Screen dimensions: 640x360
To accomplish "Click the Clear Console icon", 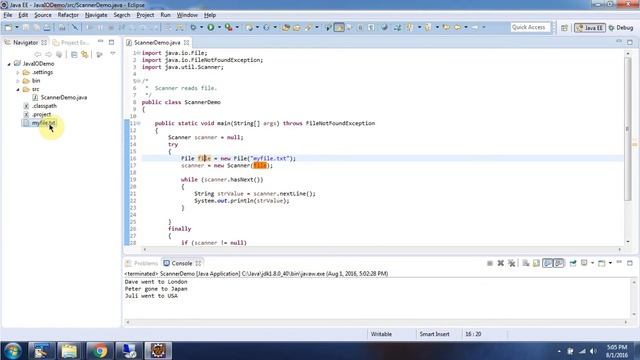I will tap(526, 263).
